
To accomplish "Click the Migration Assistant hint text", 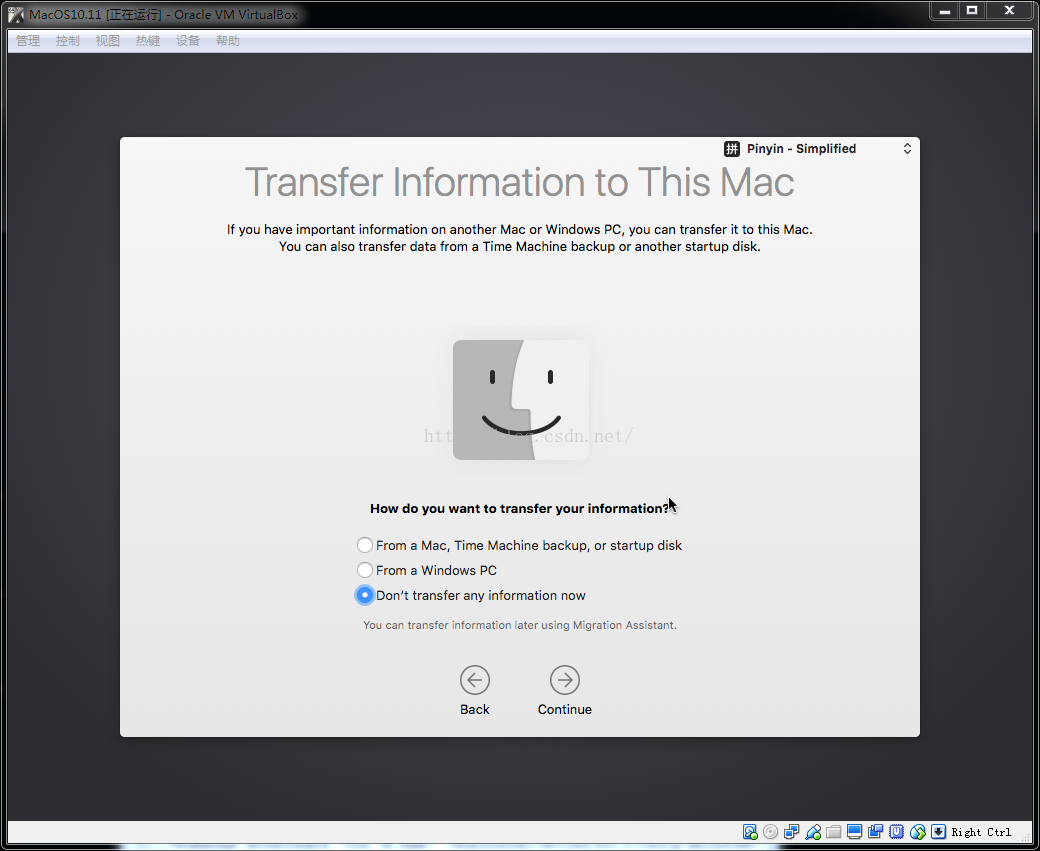I will (519, 625).
